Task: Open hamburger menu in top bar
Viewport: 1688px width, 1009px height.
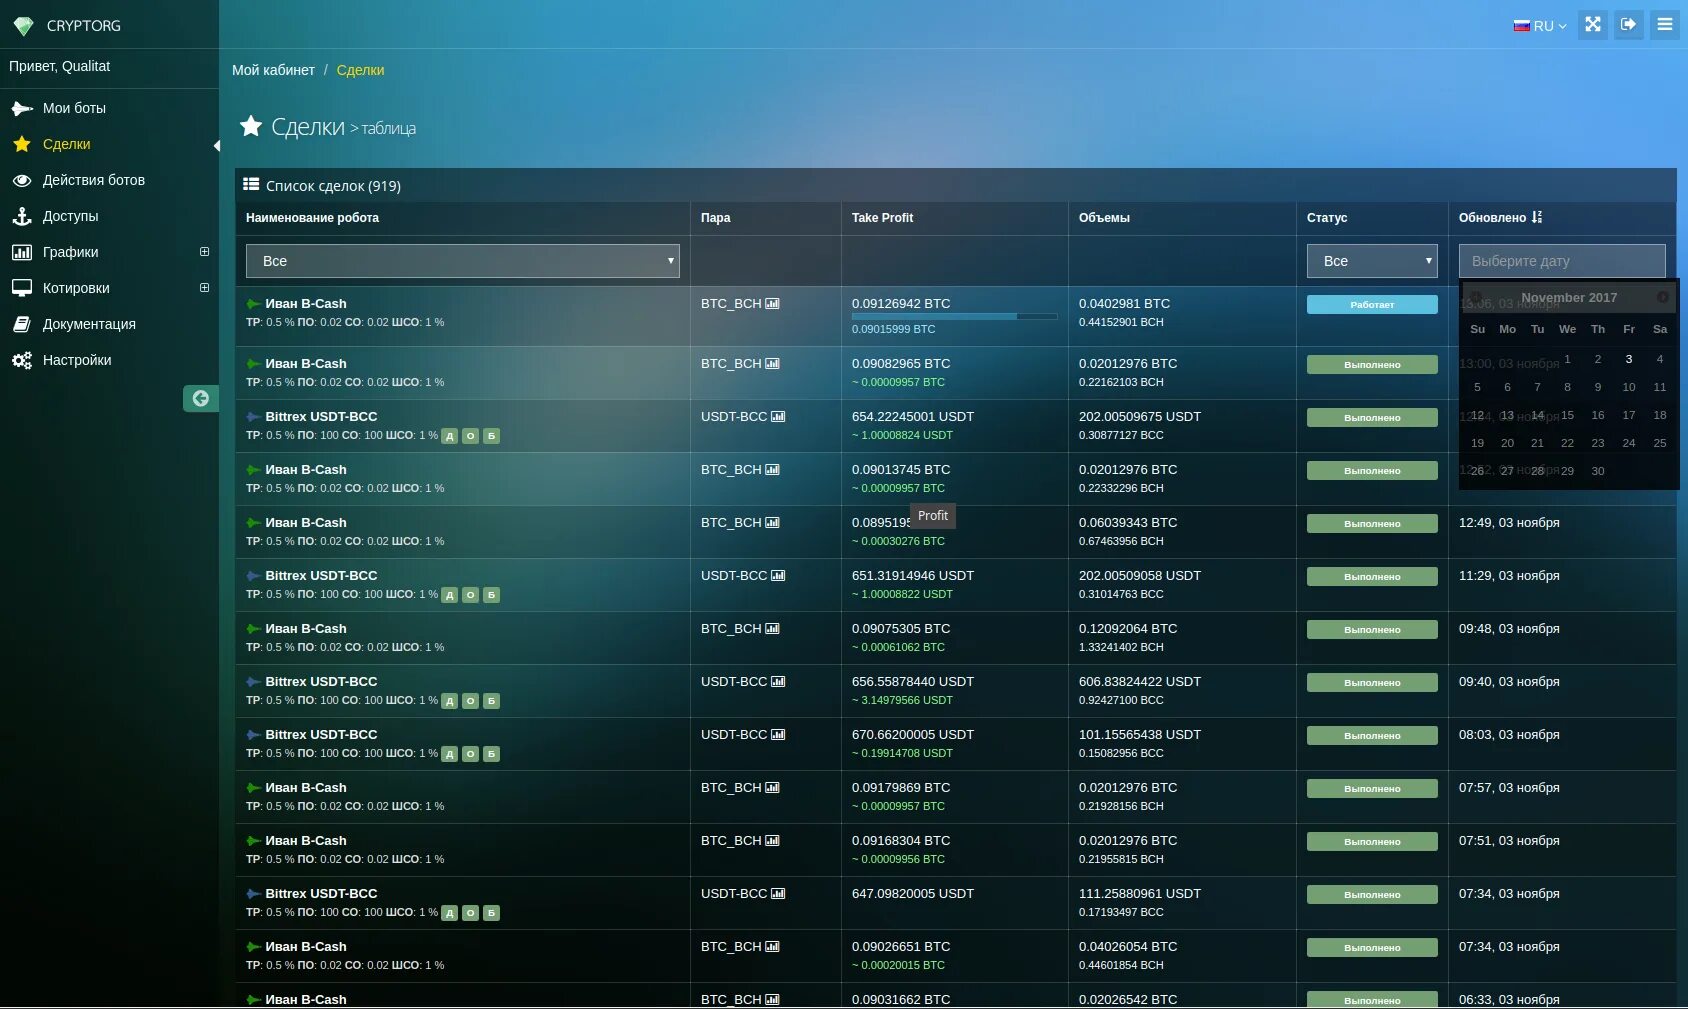Action: click(1665, 25)
